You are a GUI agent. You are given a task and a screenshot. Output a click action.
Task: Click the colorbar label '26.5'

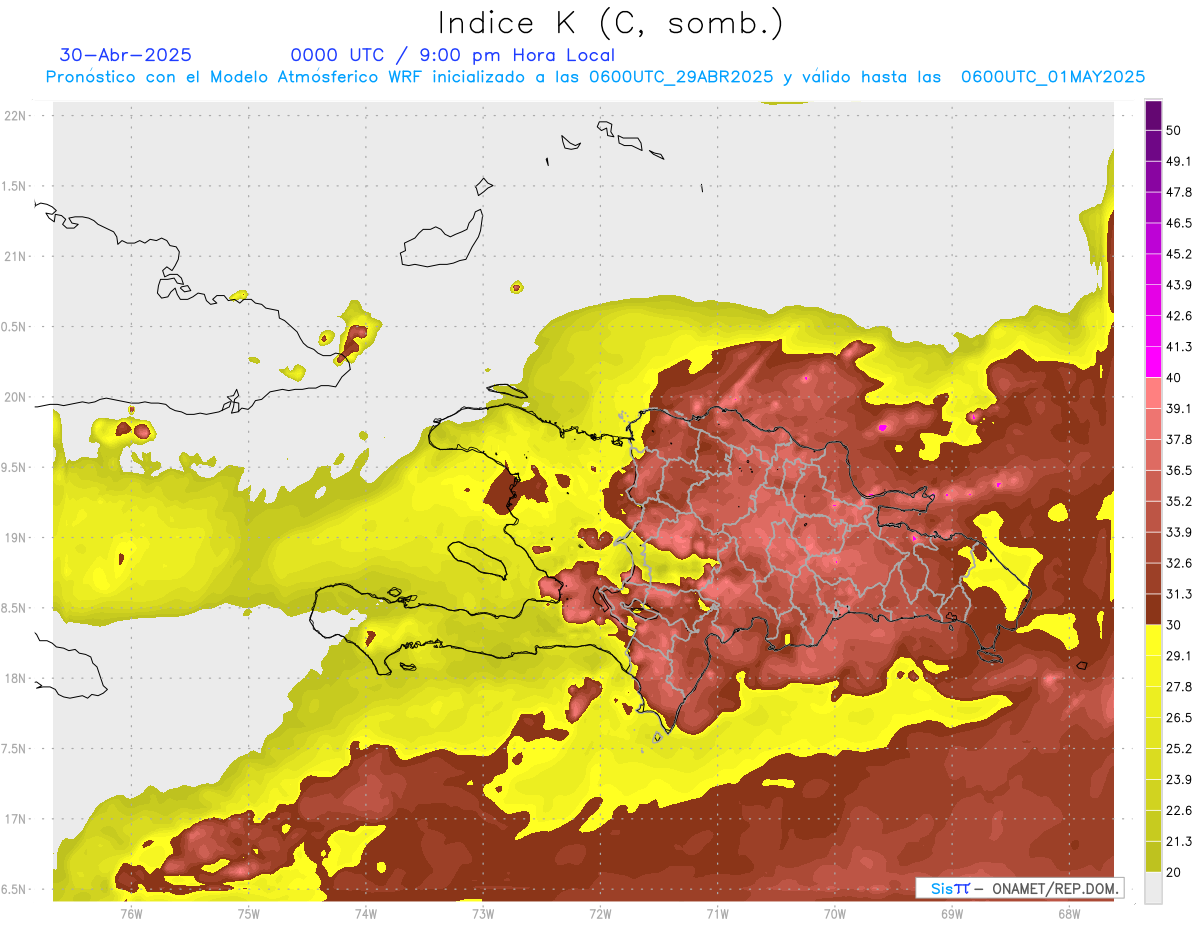1179,718
